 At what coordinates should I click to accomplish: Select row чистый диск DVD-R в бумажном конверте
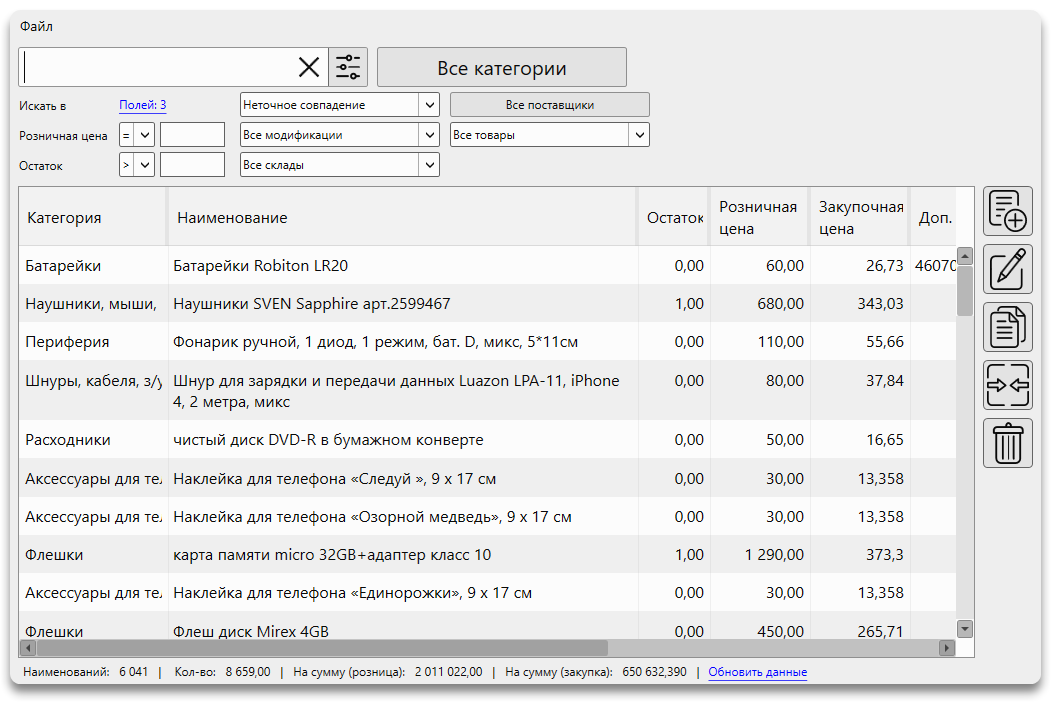click(x=487, y=440)
